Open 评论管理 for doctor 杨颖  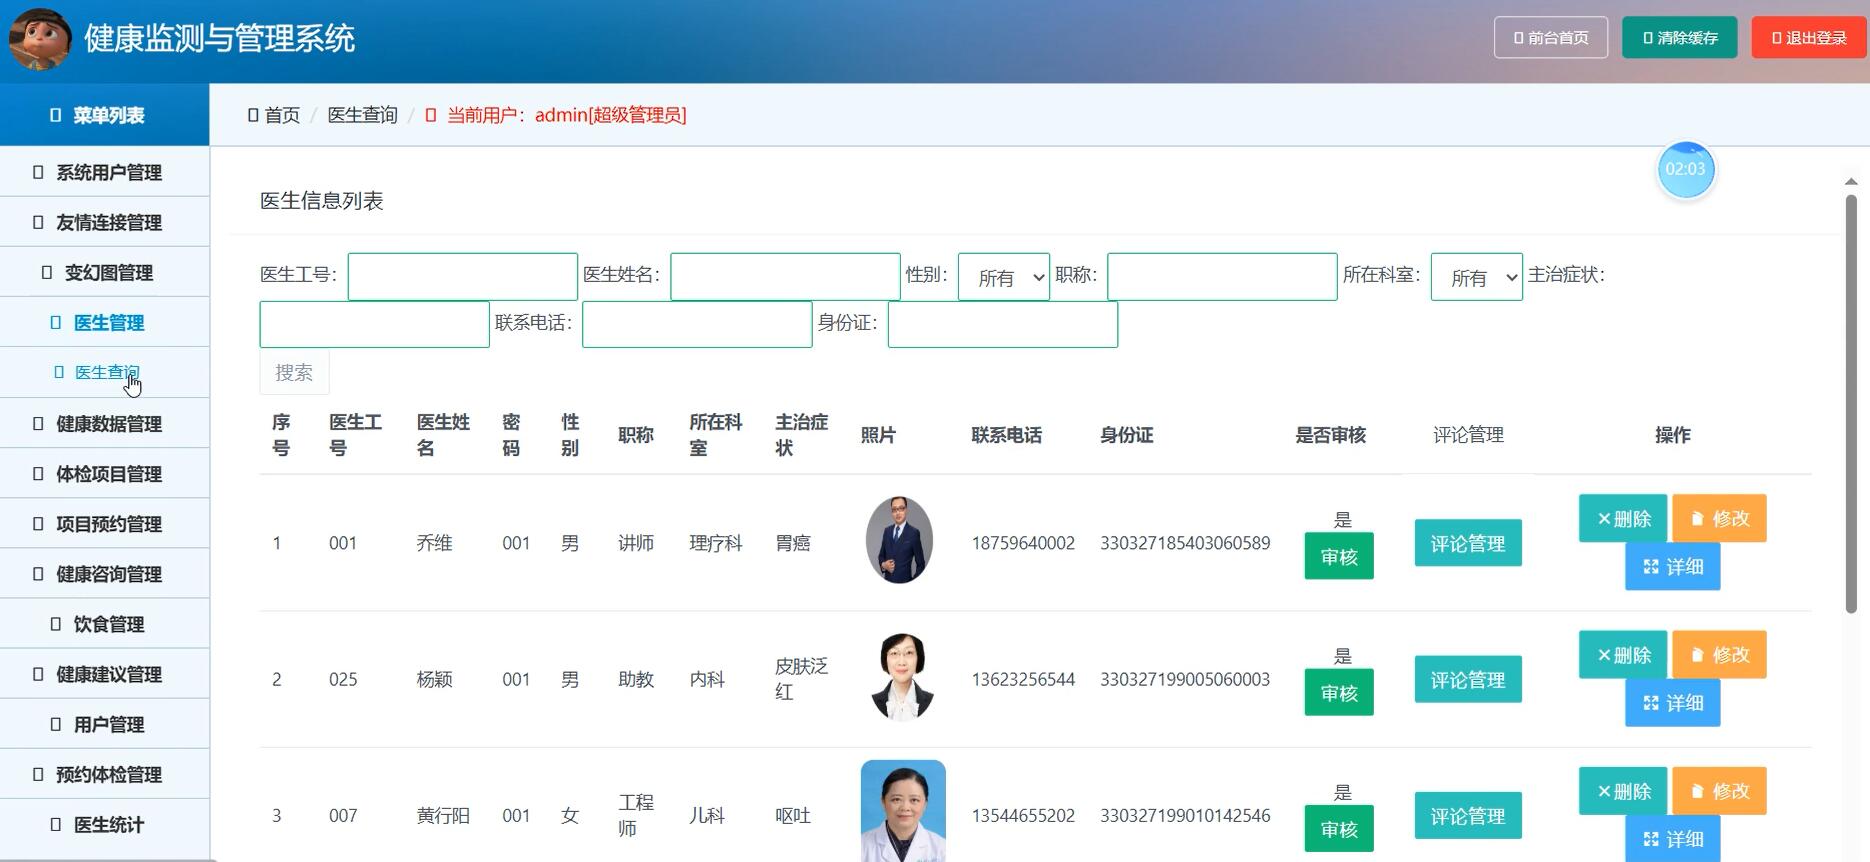tap(1468, 679)
